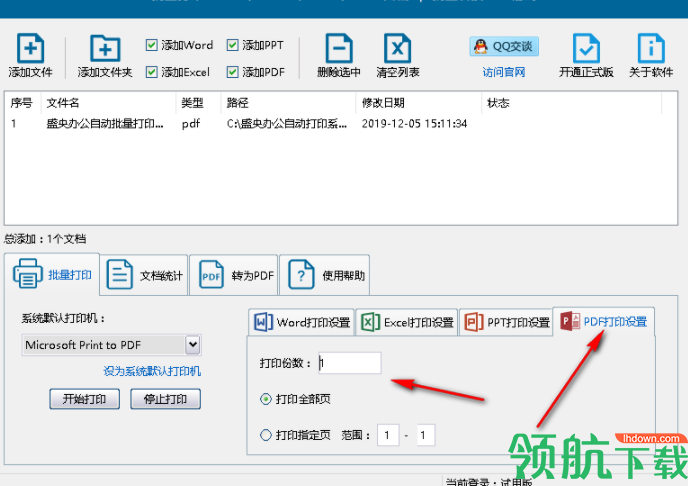688x486 pixels.
Task: Click the range end page field
Action: click(x=425, y=435)
